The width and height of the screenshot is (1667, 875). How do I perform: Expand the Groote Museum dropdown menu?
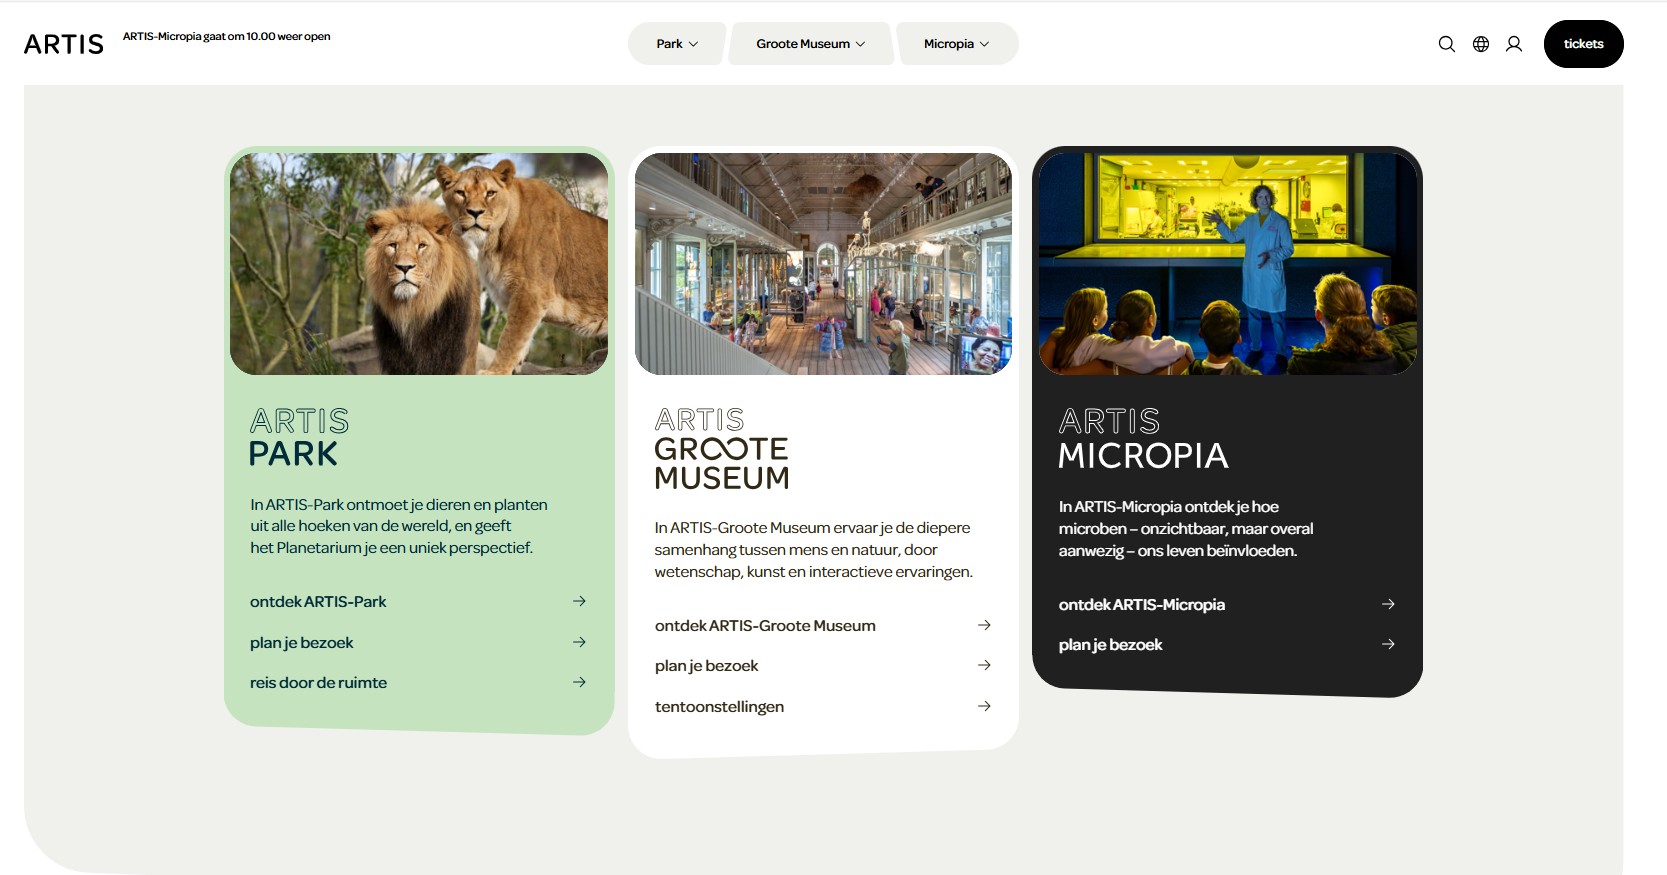click(x=810, y=44)
